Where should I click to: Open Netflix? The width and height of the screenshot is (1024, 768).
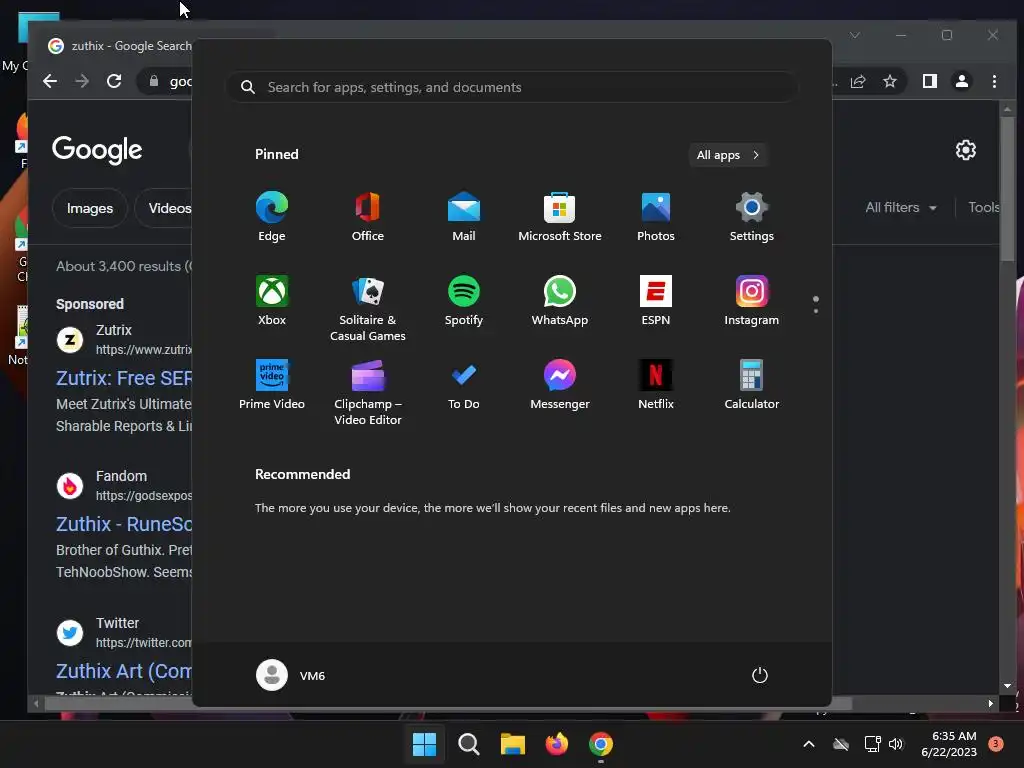(x=656, y=385)
